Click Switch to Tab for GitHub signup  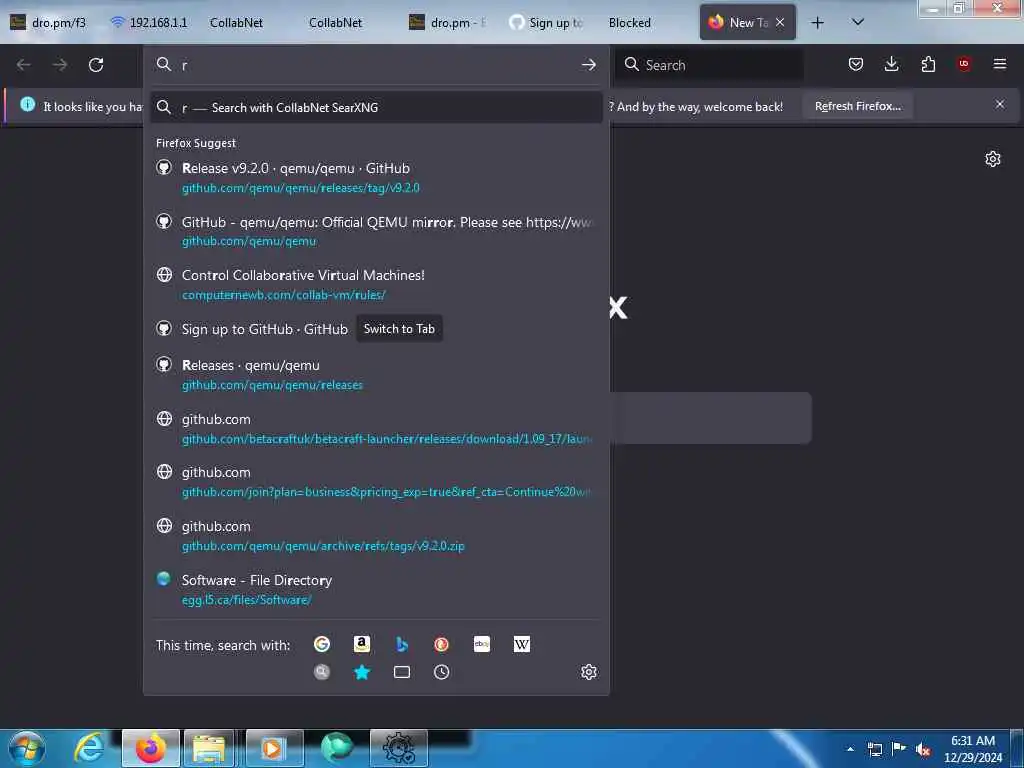click(399, 329)
